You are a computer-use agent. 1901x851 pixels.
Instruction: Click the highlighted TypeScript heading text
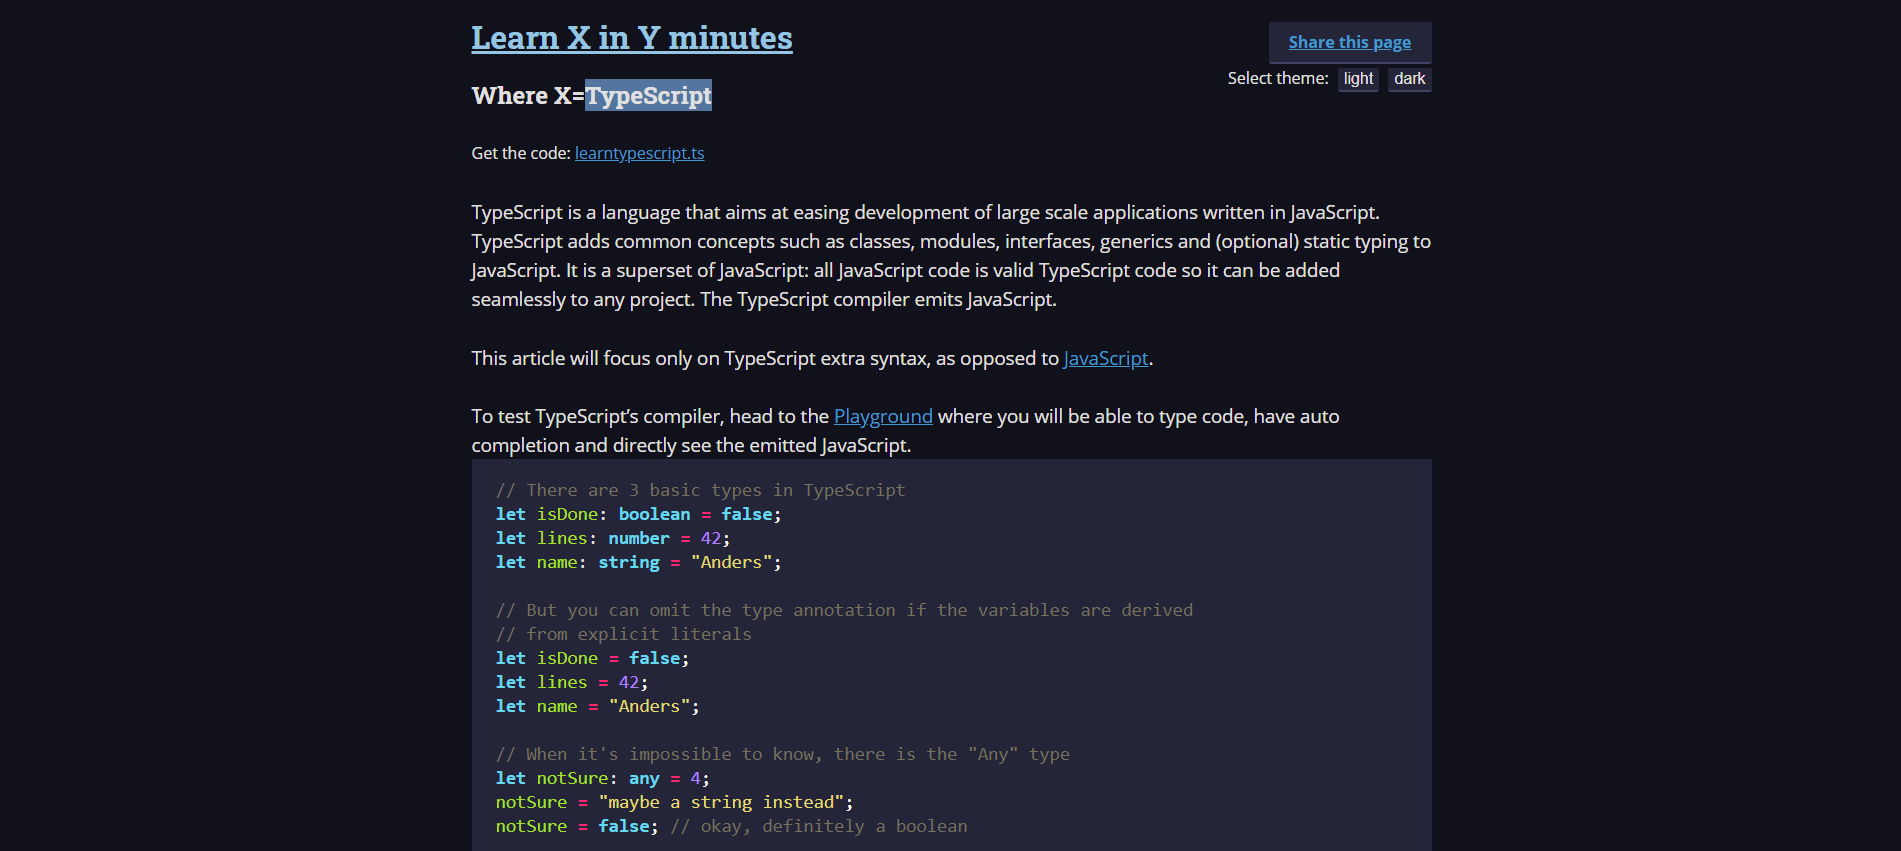pyautogui.click(x=648, y=95)
